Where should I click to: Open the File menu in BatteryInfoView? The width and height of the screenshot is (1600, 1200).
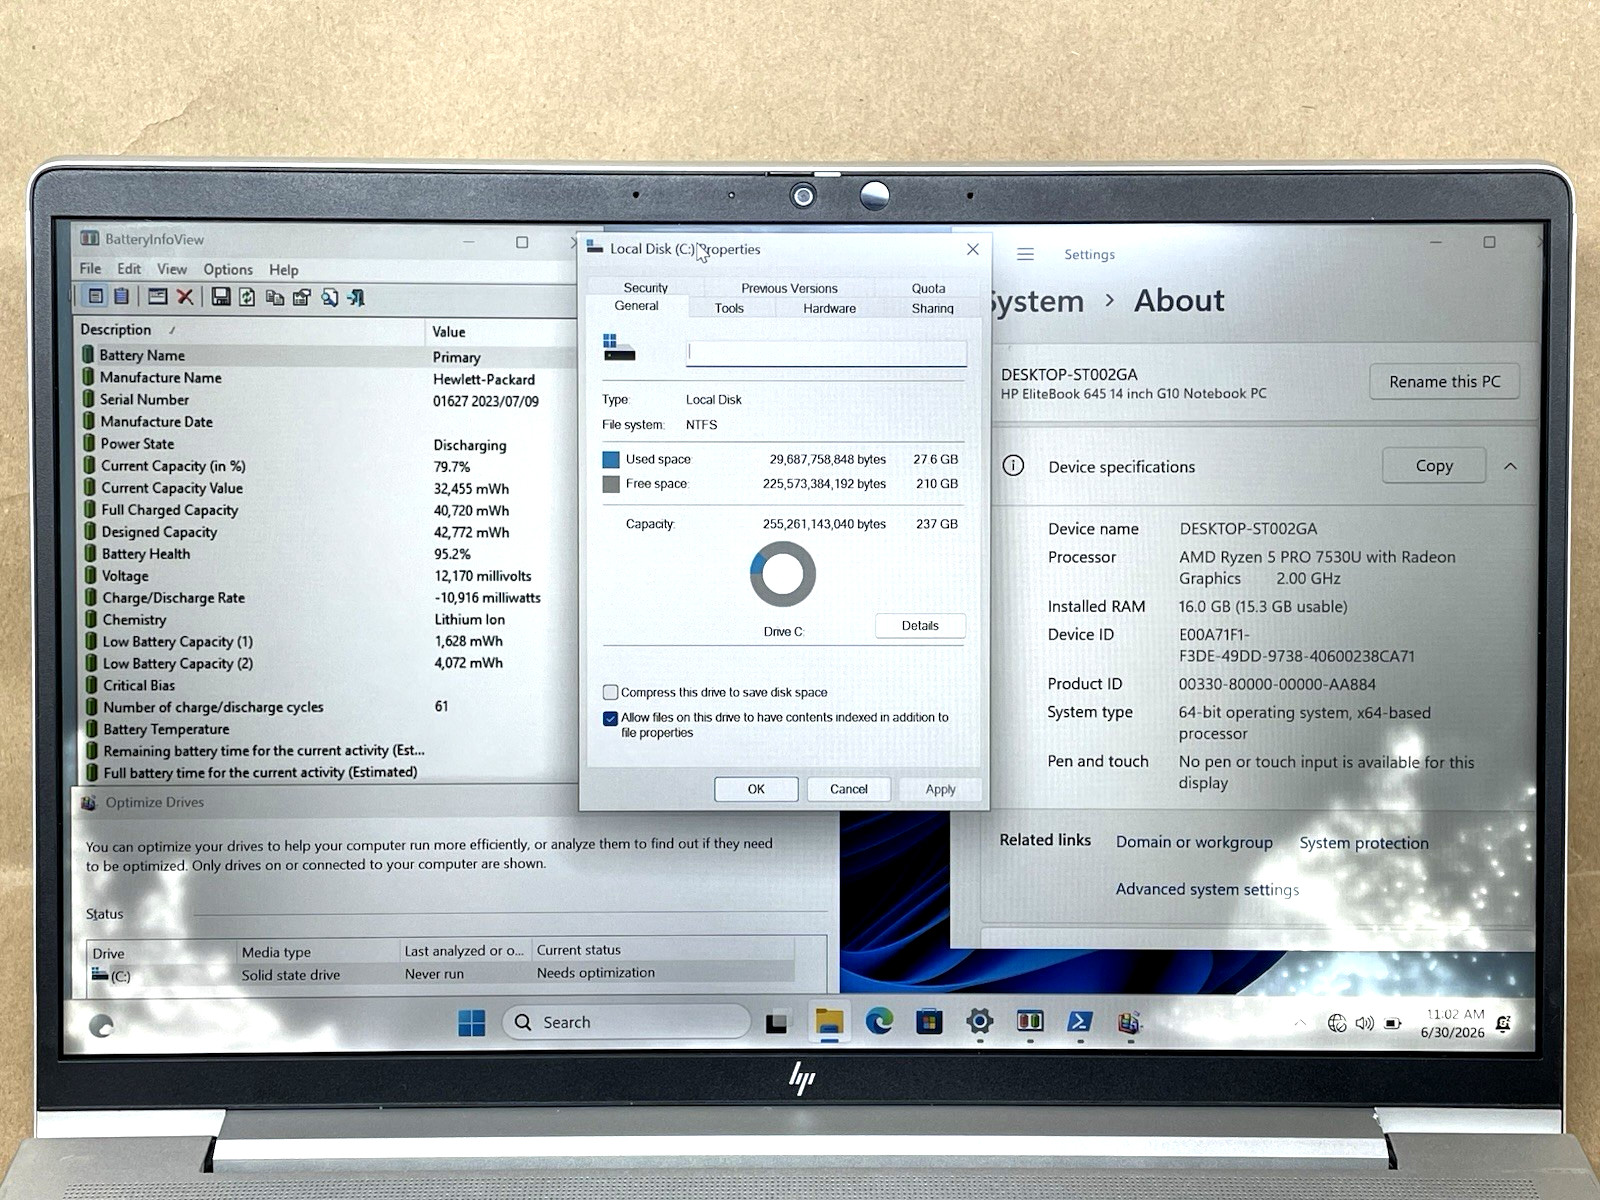[x=90, y=269]
